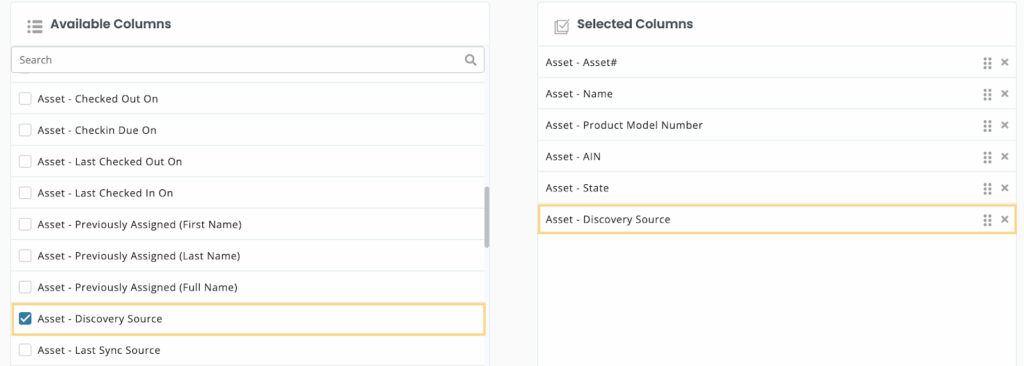Image resolution: width=1024 pixels, height=366 pixels.
Task: Uncheck Asset - Discovery Source checkbox
Action: click(25, 319)
